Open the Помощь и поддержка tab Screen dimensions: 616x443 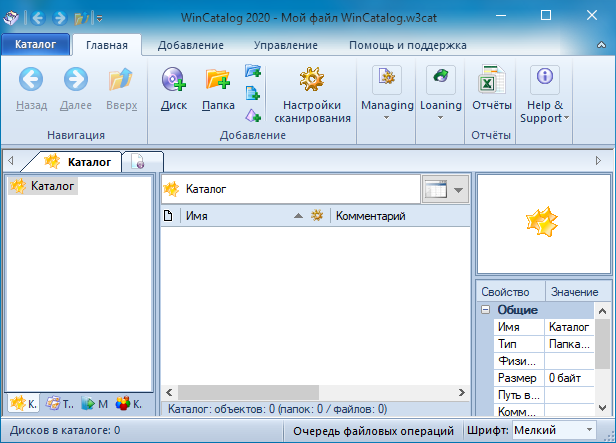(x=407, y=45)
